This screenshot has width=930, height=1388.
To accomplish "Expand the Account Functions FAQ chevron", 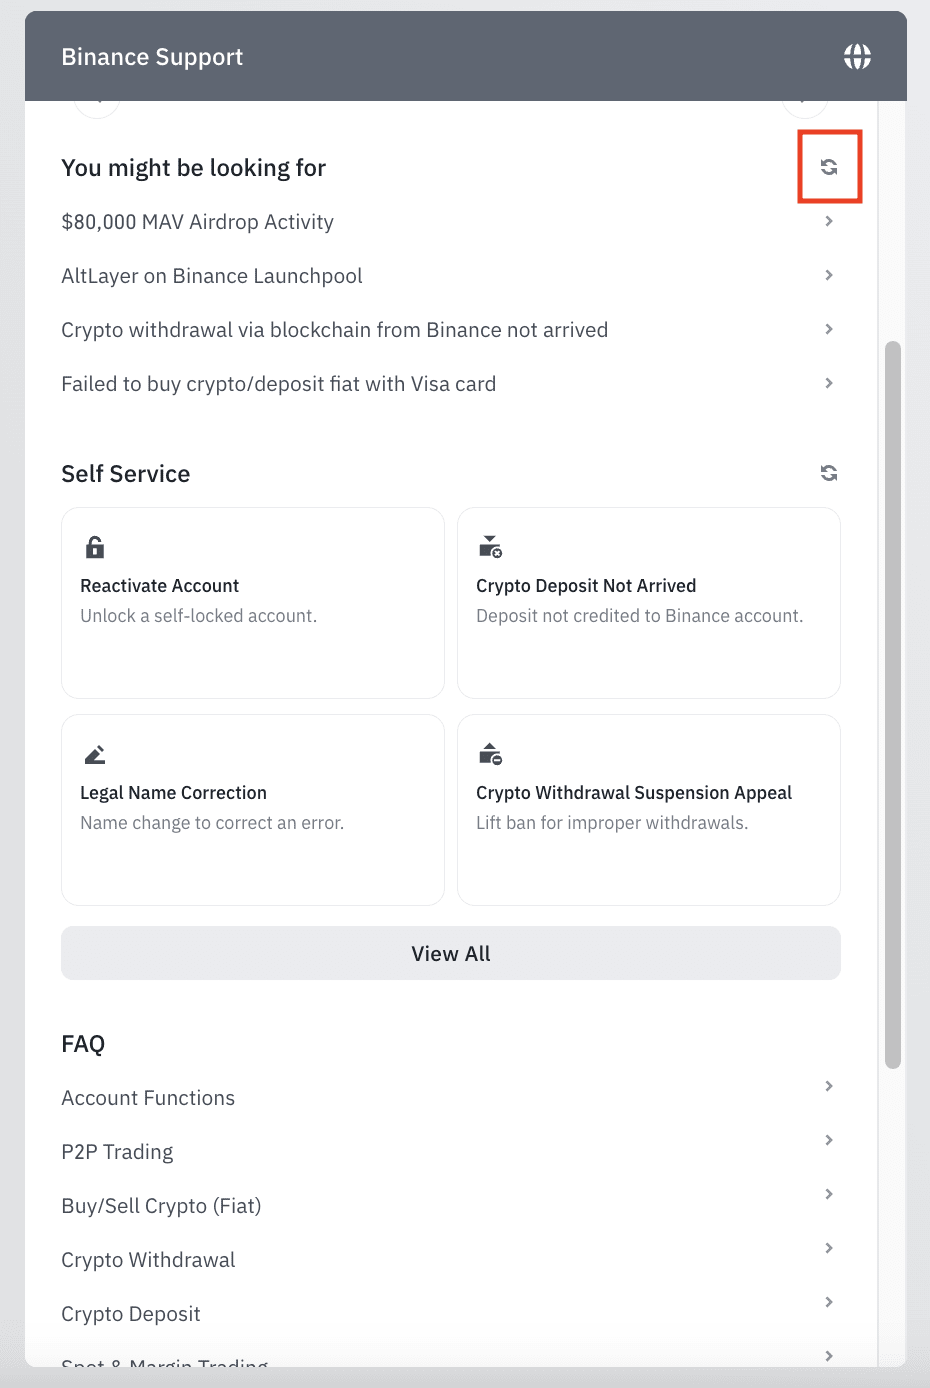I will 829,1086.
